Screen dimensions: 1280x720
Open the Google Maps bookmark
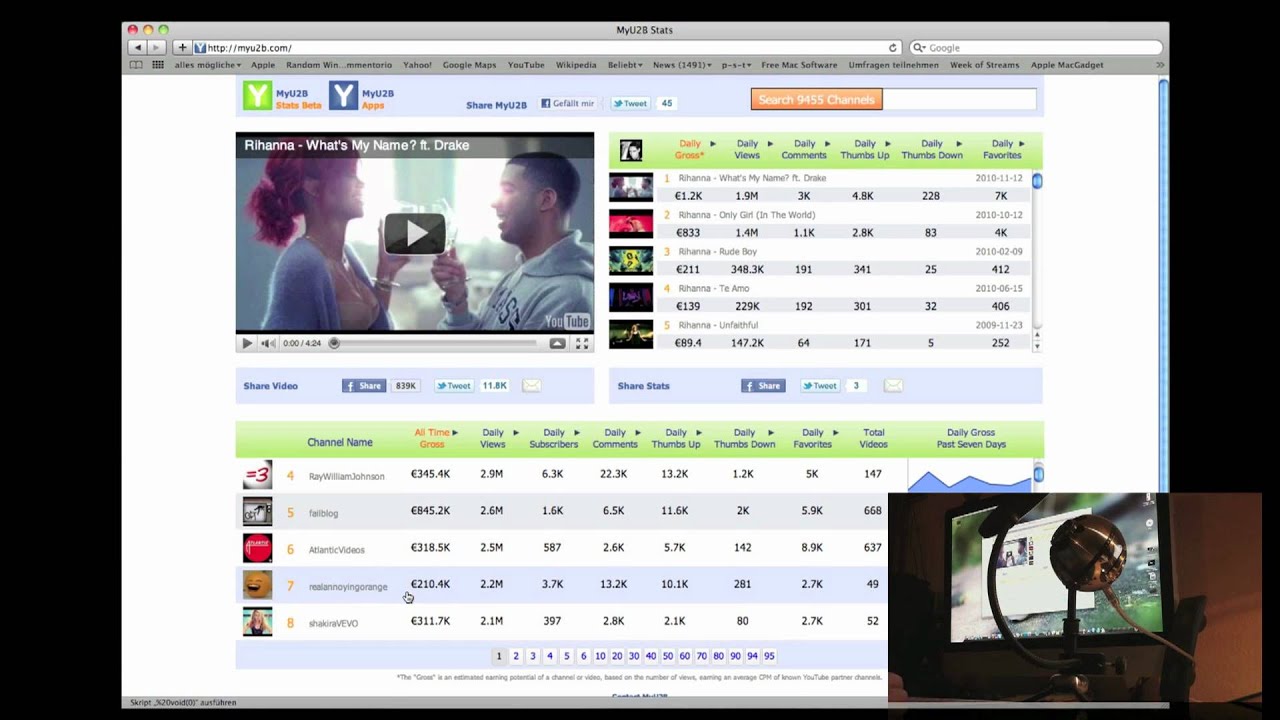pos(469,65)
